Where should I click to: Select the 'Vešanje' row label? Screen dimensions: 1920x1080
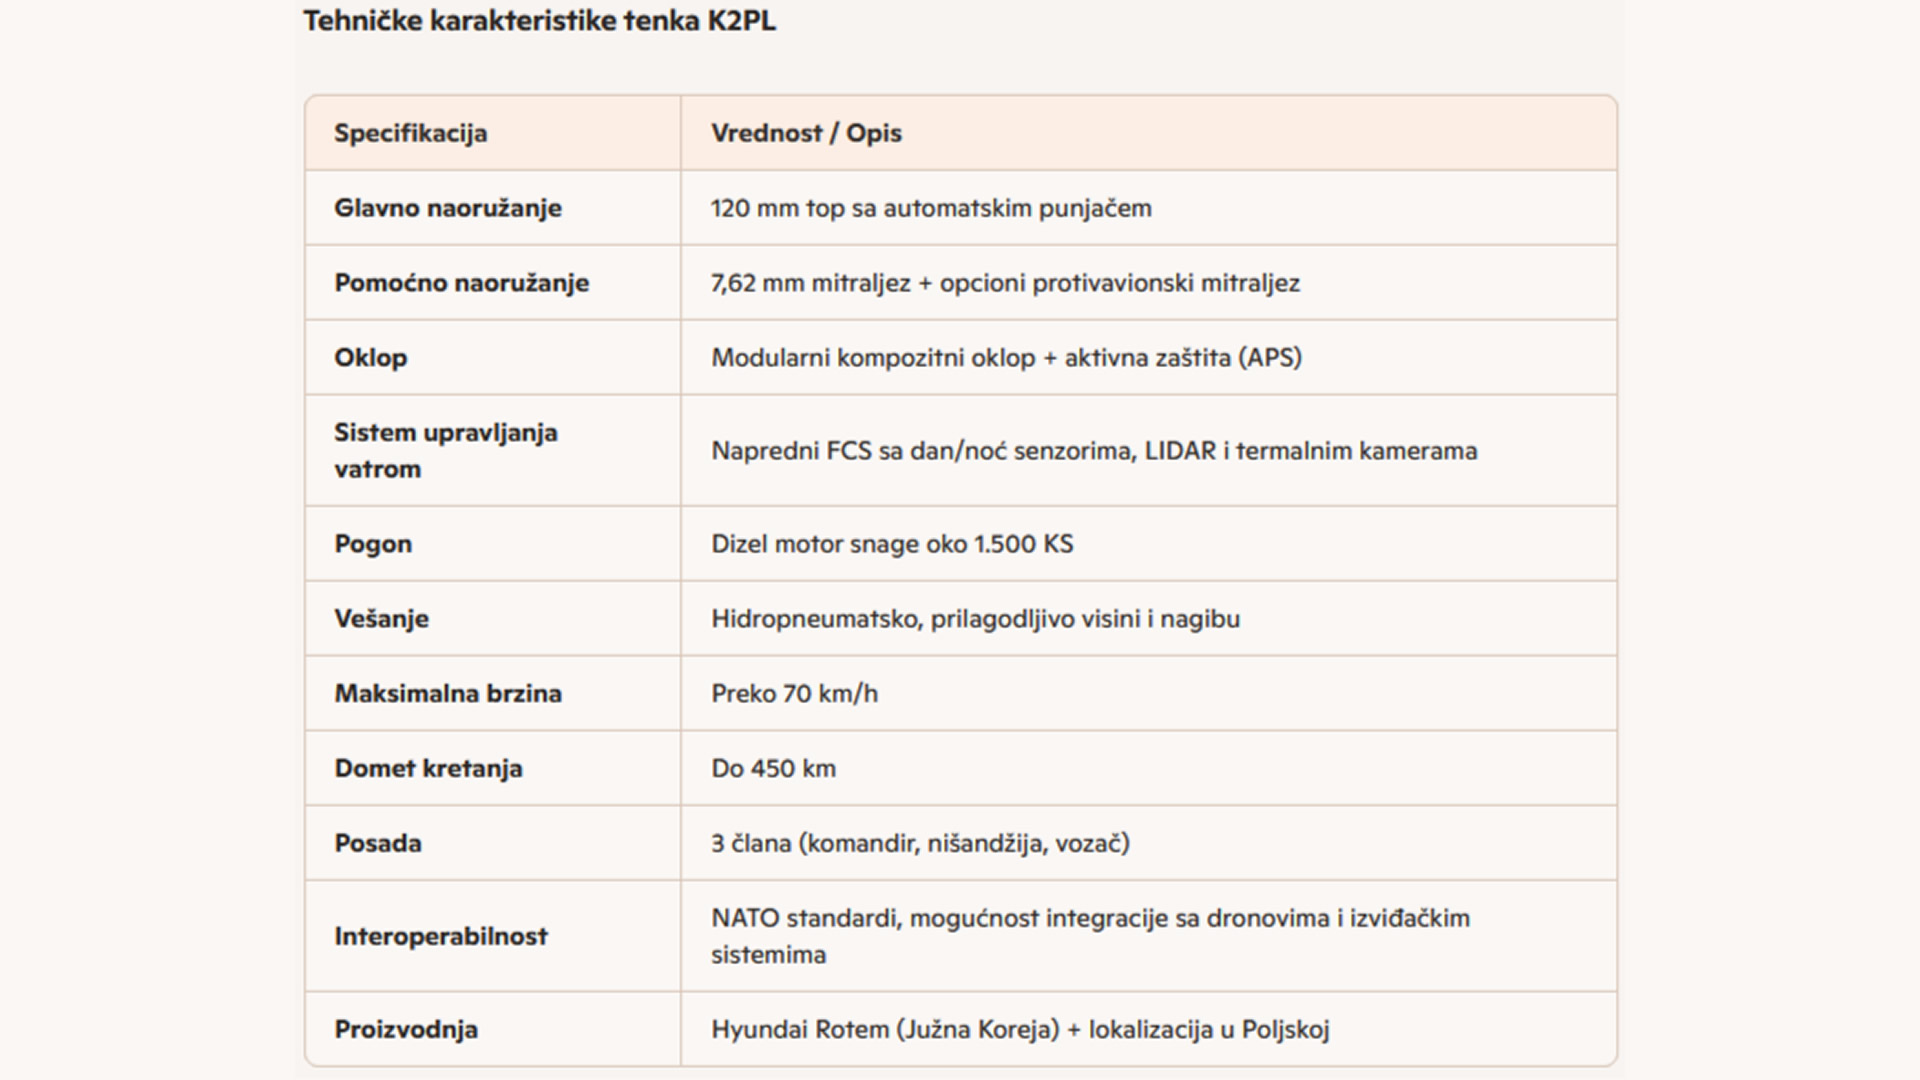tap(382, 619)
